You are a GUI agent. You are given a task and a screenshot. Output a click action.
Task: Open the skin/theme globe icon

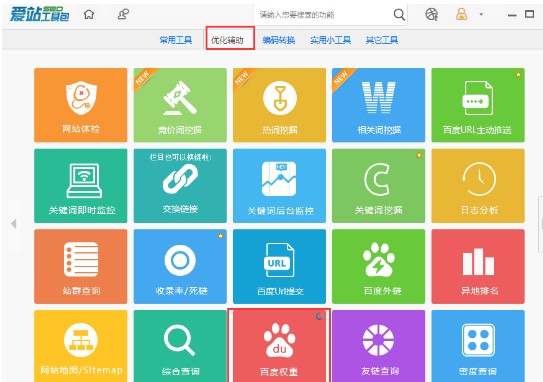tap(431, 14)
